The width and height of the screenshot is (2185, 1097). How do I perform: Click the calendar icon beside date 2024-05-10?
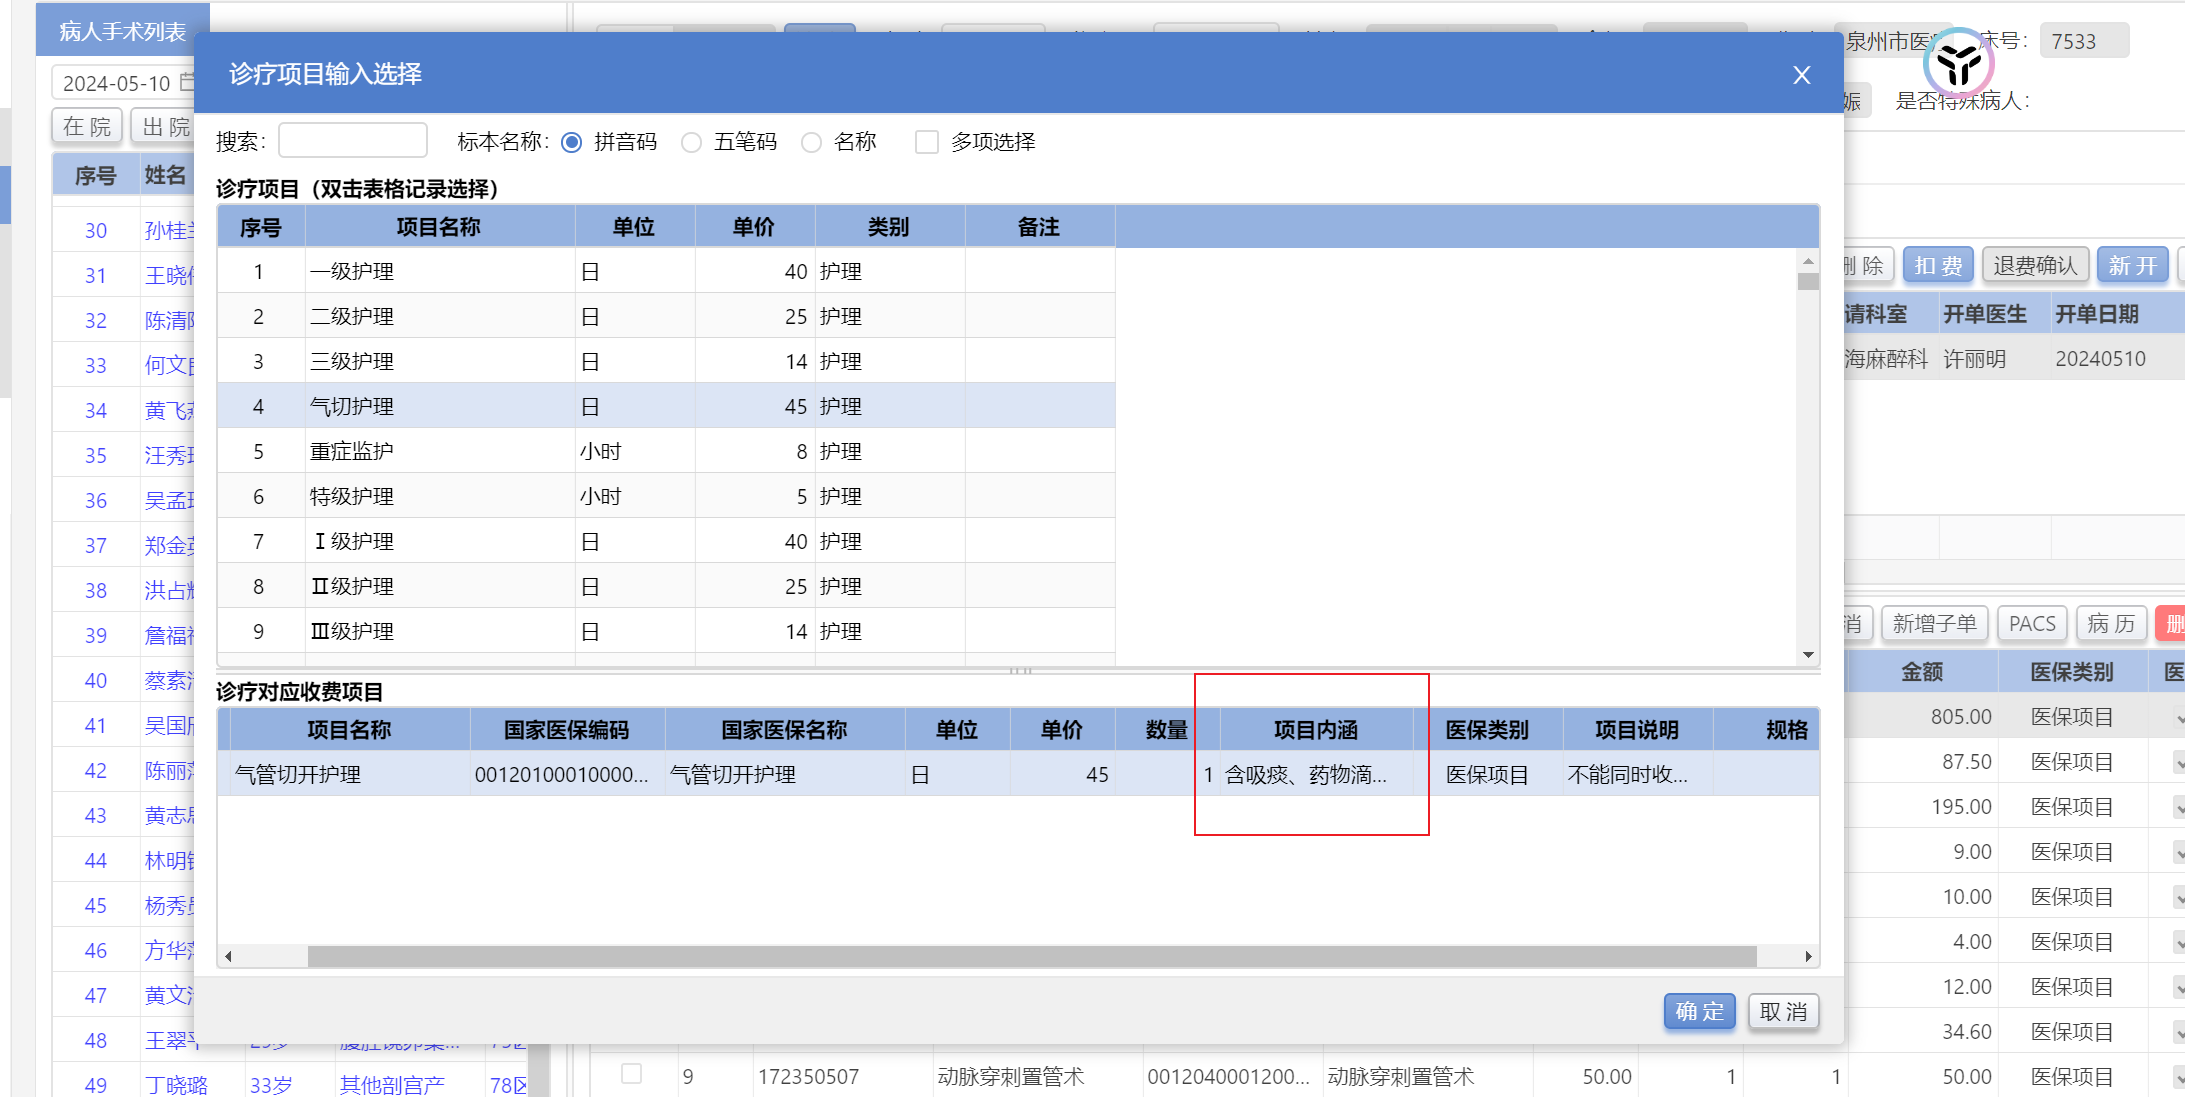point(186,82)
